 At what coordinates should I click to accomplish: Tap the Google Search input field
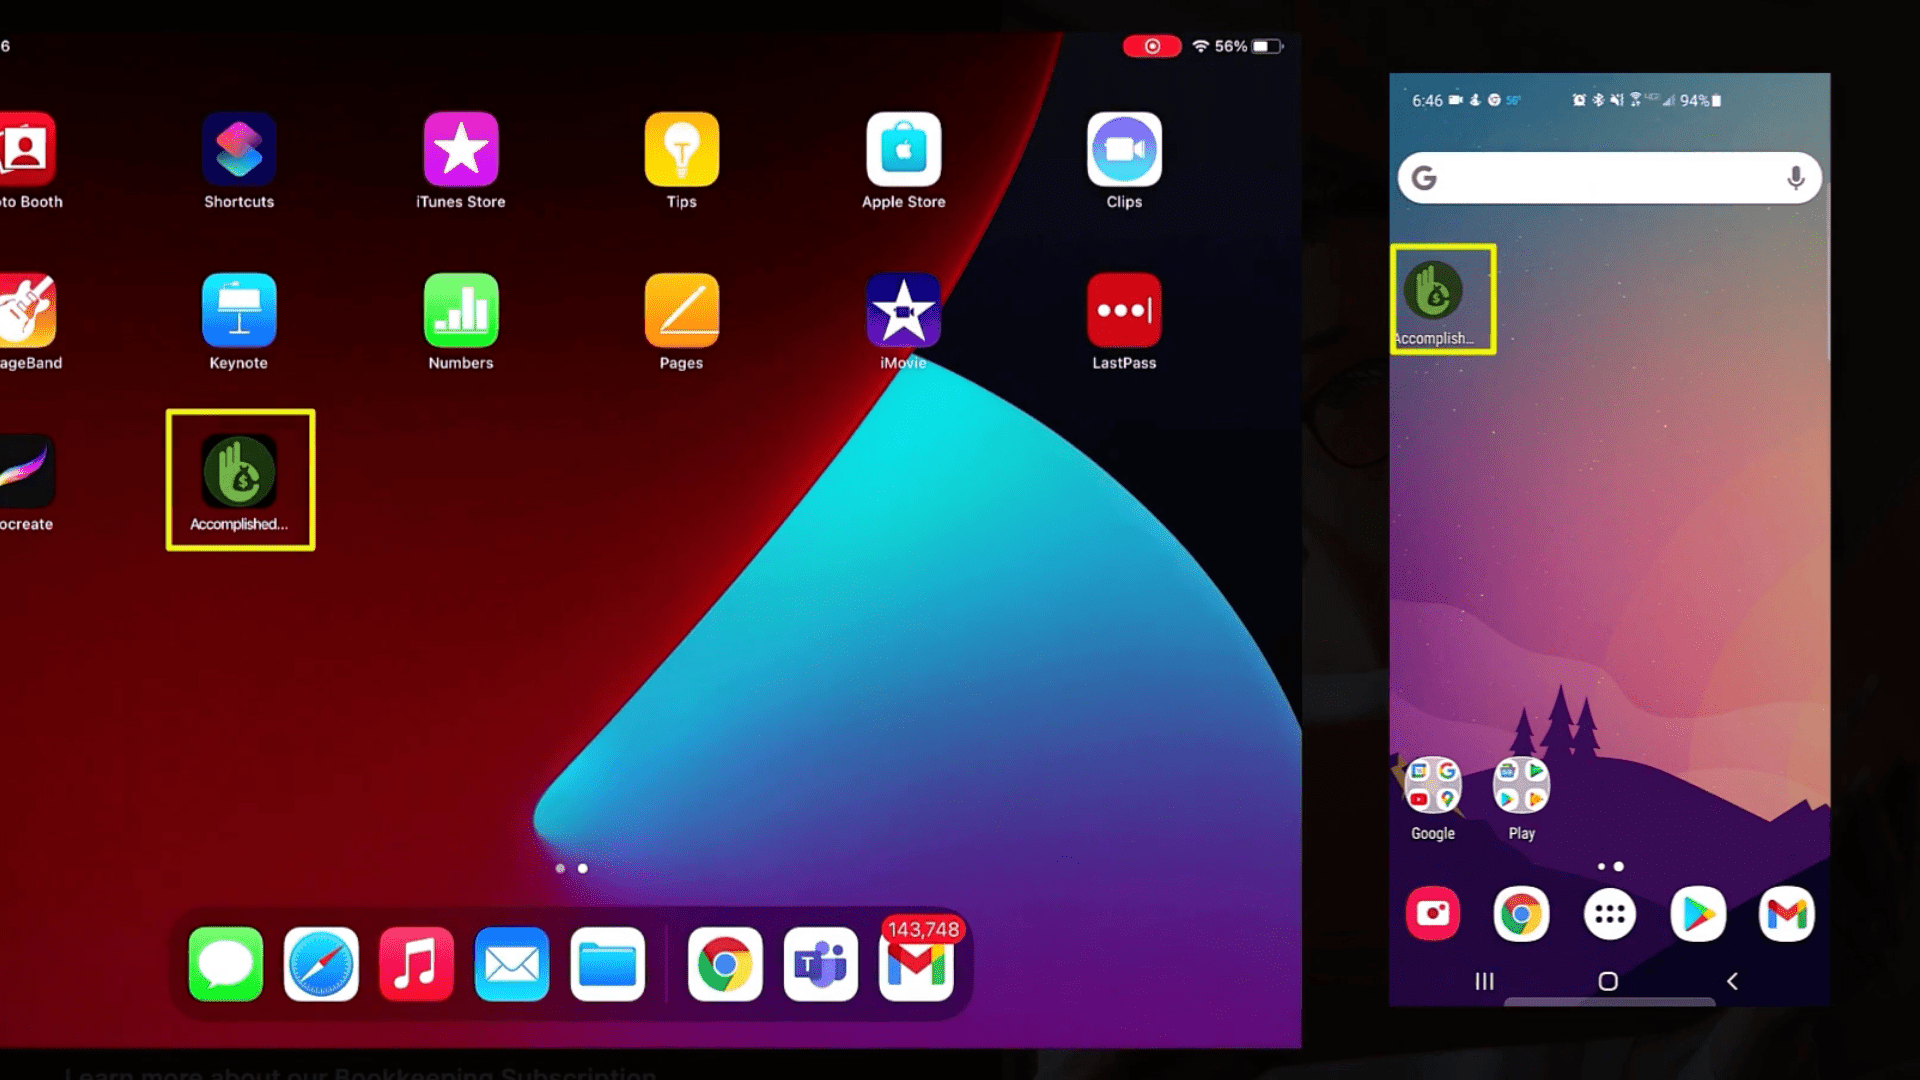(1607, 177)
